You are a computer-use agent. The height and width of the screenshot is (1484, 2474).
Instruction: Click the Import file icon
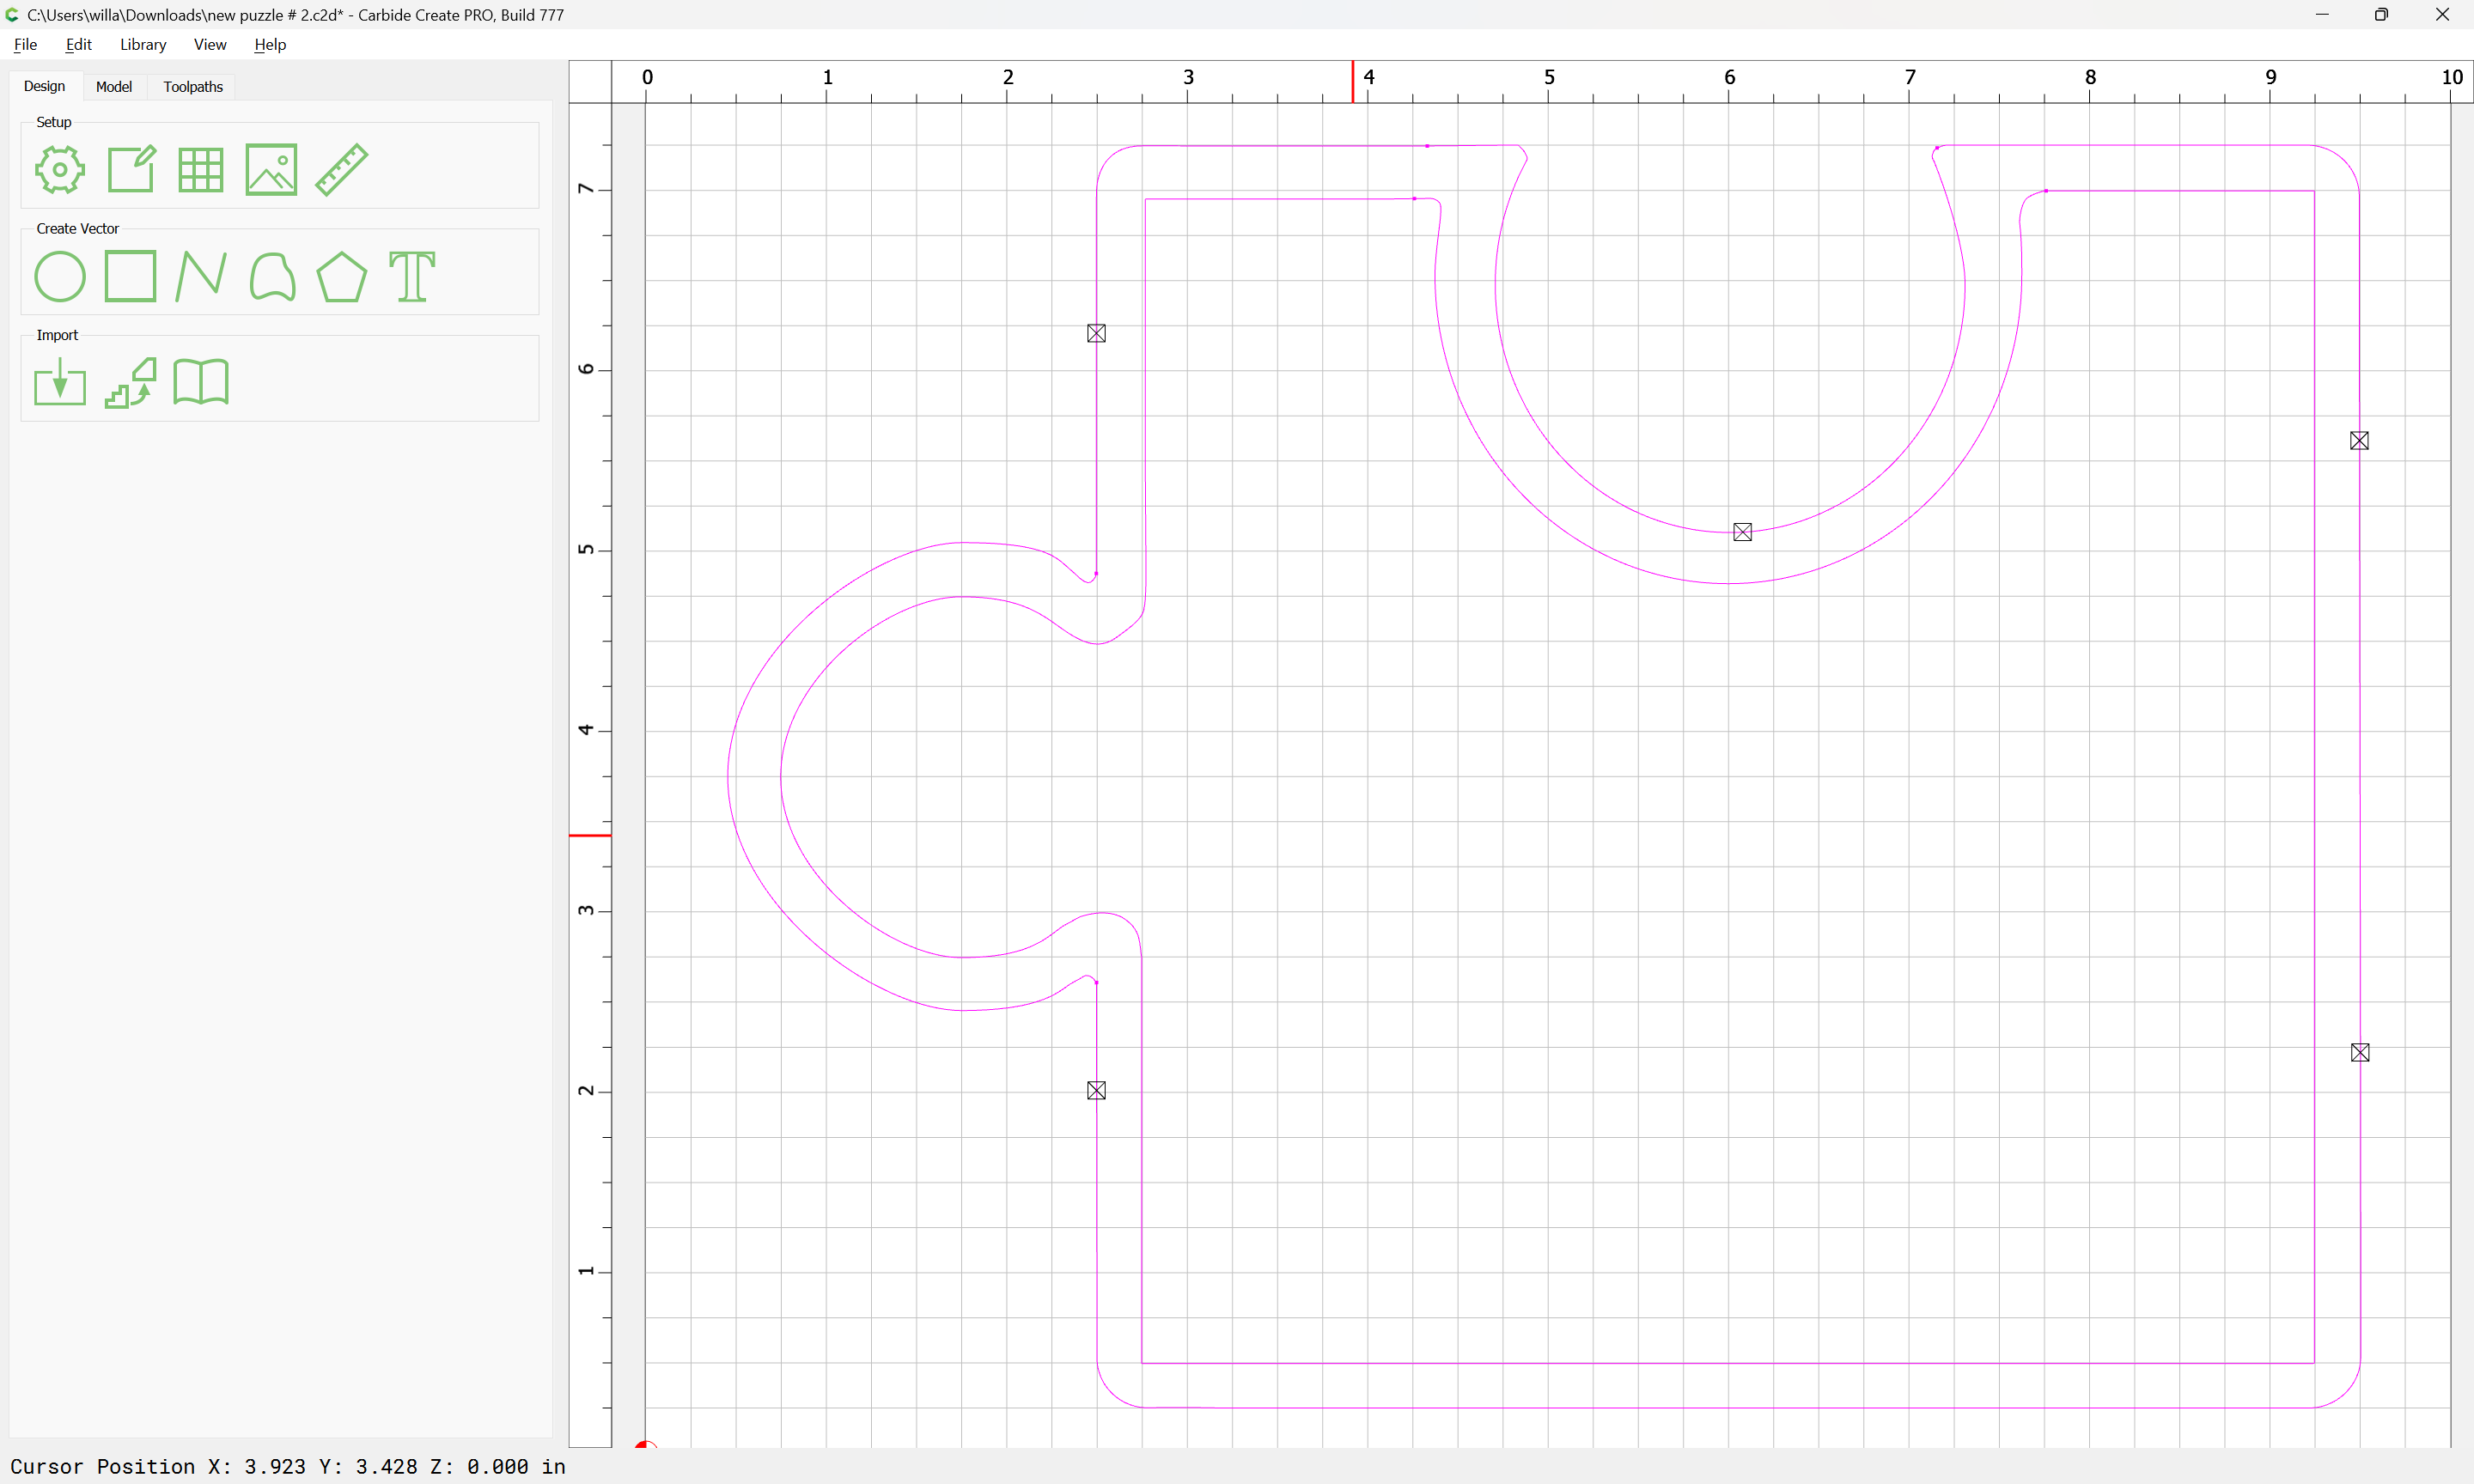coord(60,382)
